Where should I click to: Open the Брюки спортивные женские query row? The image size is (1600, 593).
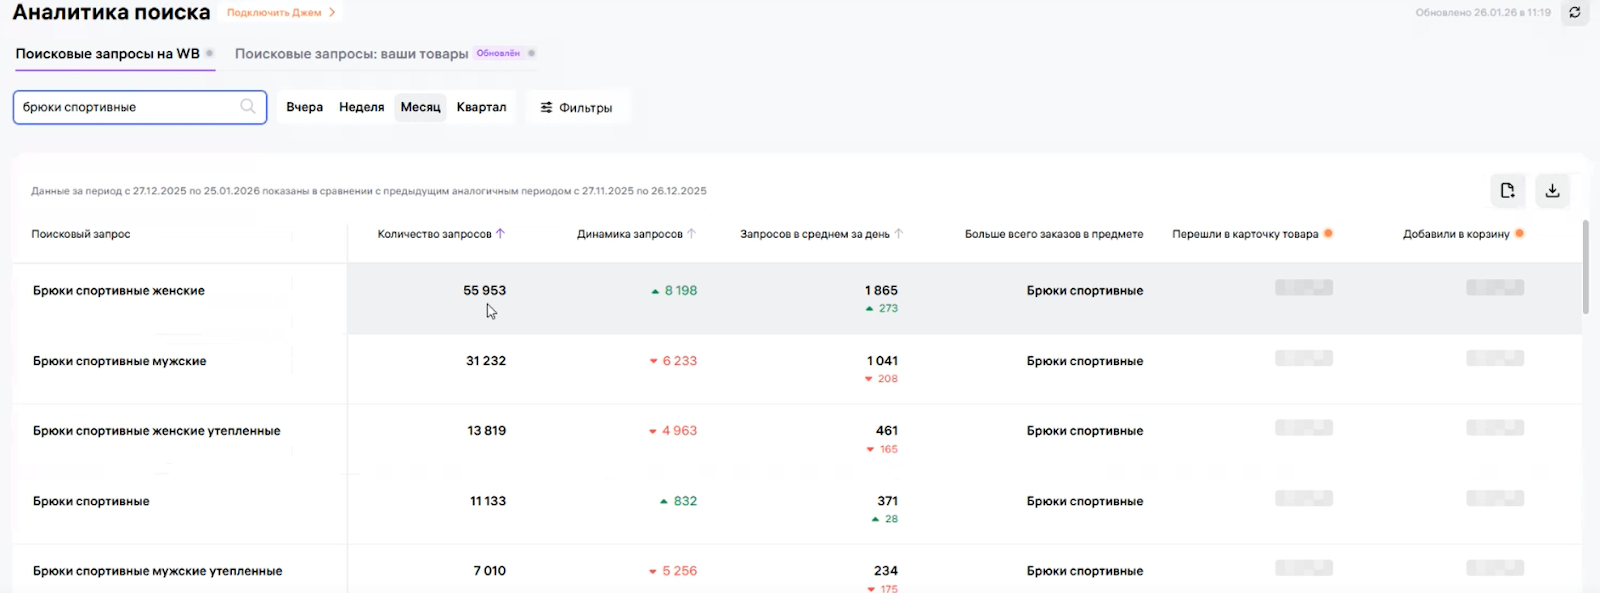pos(119,291)
